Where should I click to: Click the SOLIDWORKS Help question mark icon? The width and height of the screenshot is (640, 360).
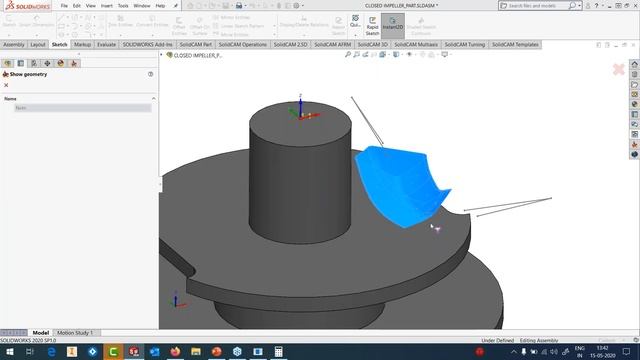pos(596,6)
